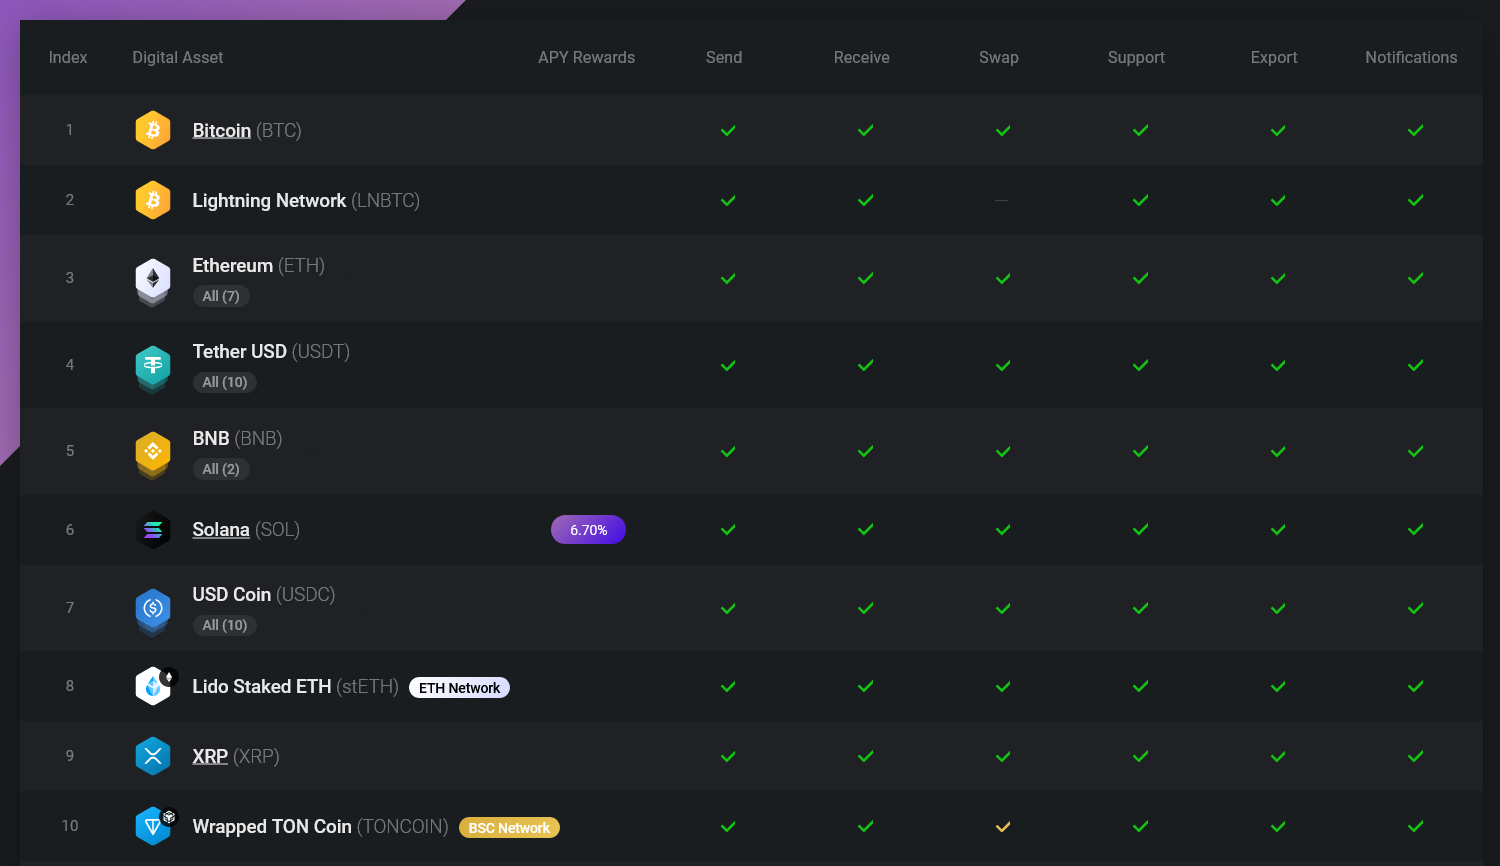Click Bitcoin's Send checkmark
This screenshot has height=866, width=1500.
click(728, 130)
